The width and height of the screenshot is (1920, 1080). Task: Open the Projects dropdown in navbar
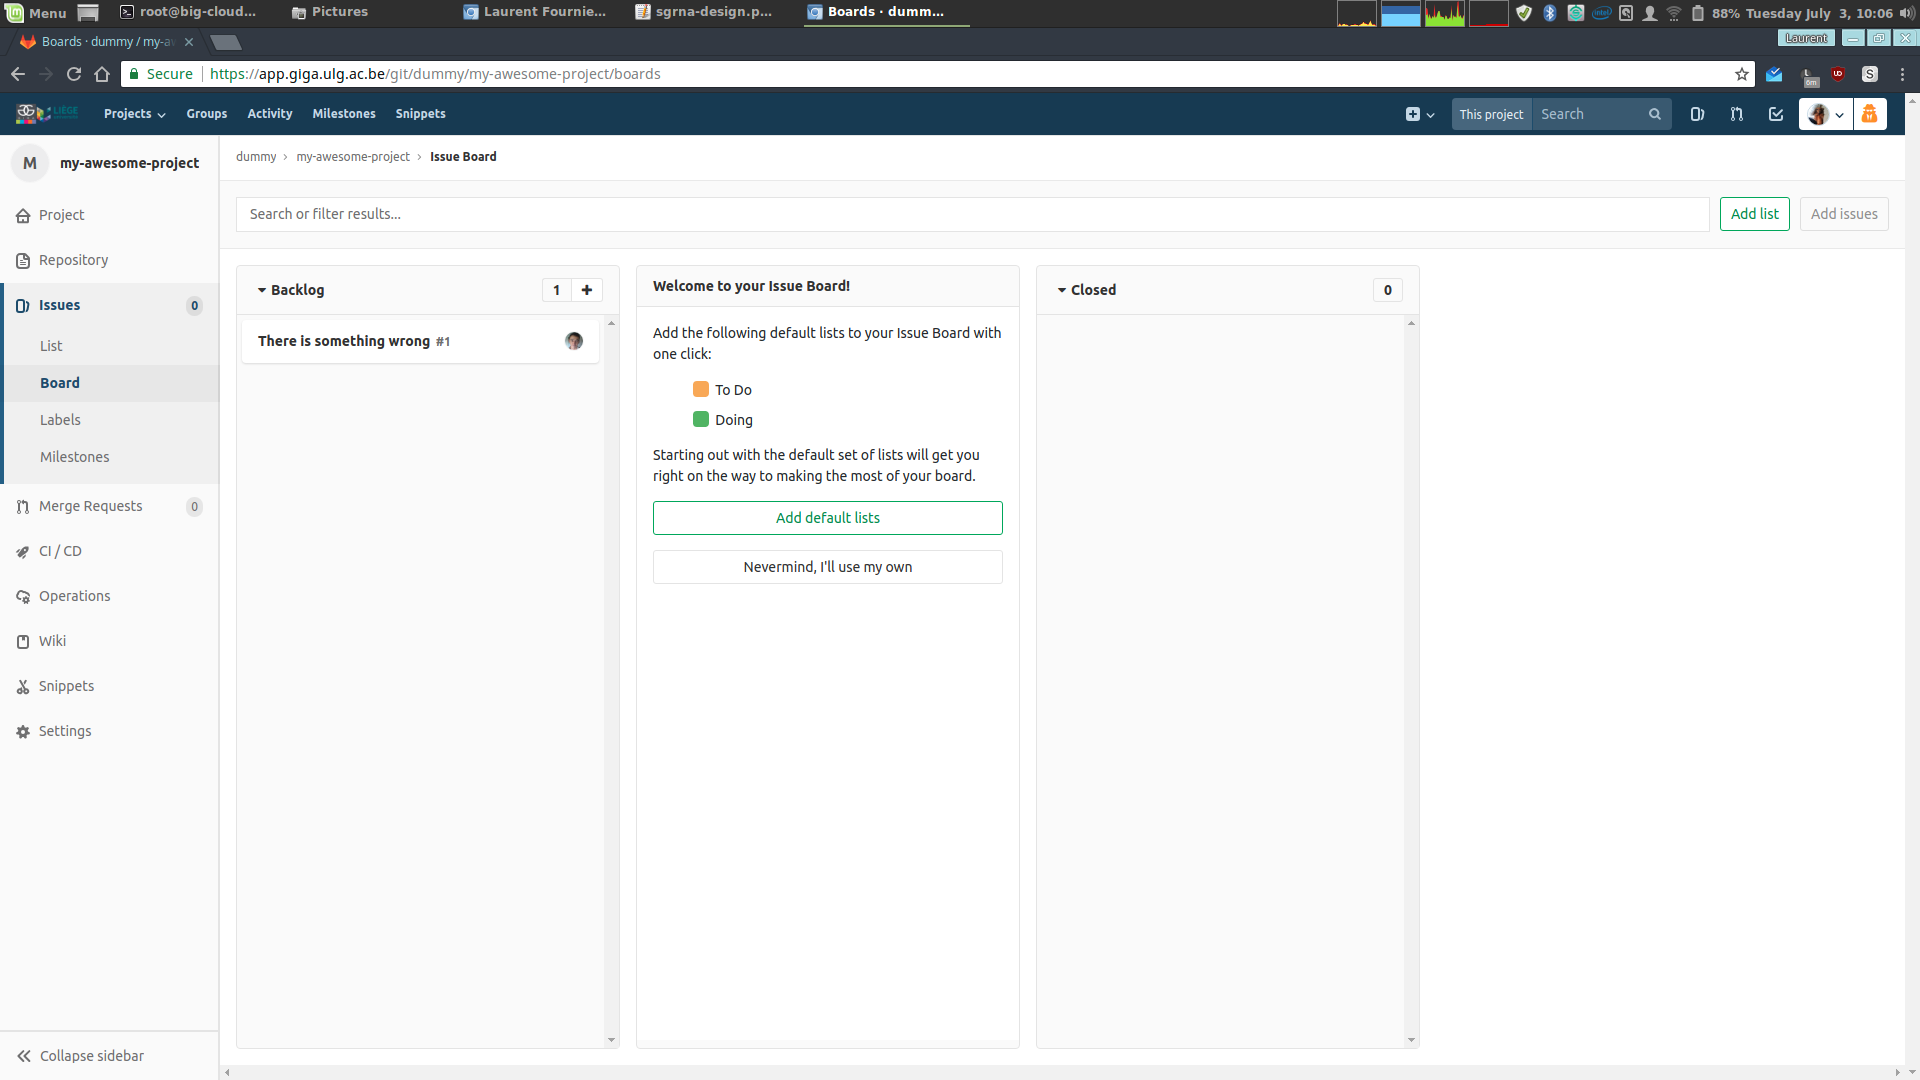pos(134,114)
